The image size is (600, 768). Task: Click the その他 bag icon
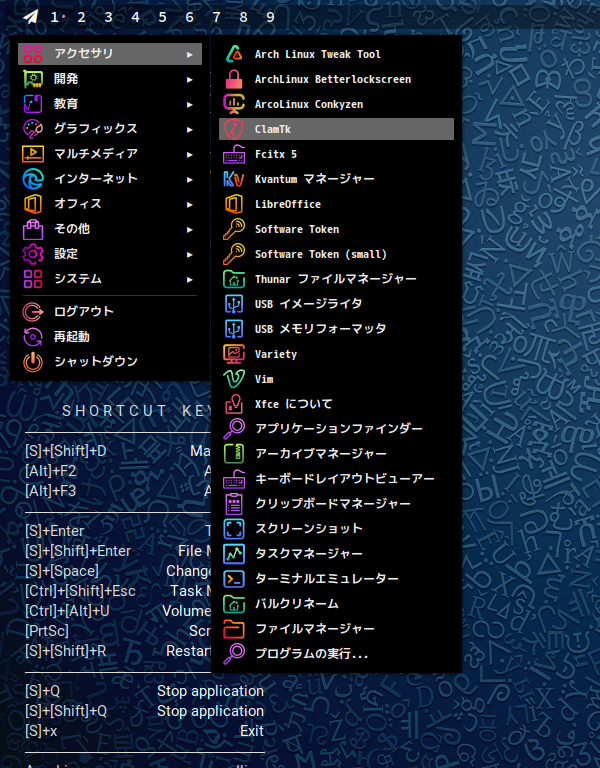(33, 229)
